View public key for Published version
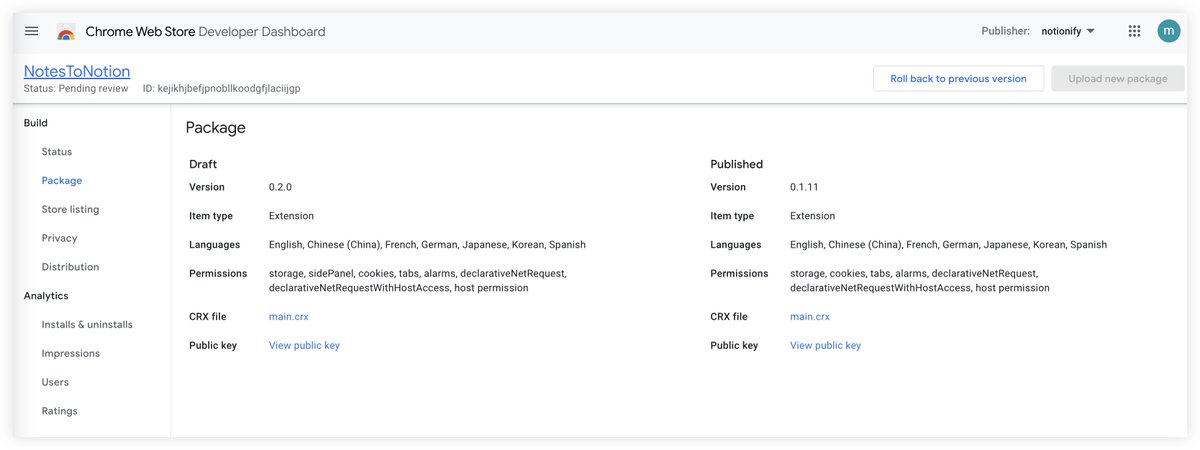 pyautogui.click(x=825, y=346)
